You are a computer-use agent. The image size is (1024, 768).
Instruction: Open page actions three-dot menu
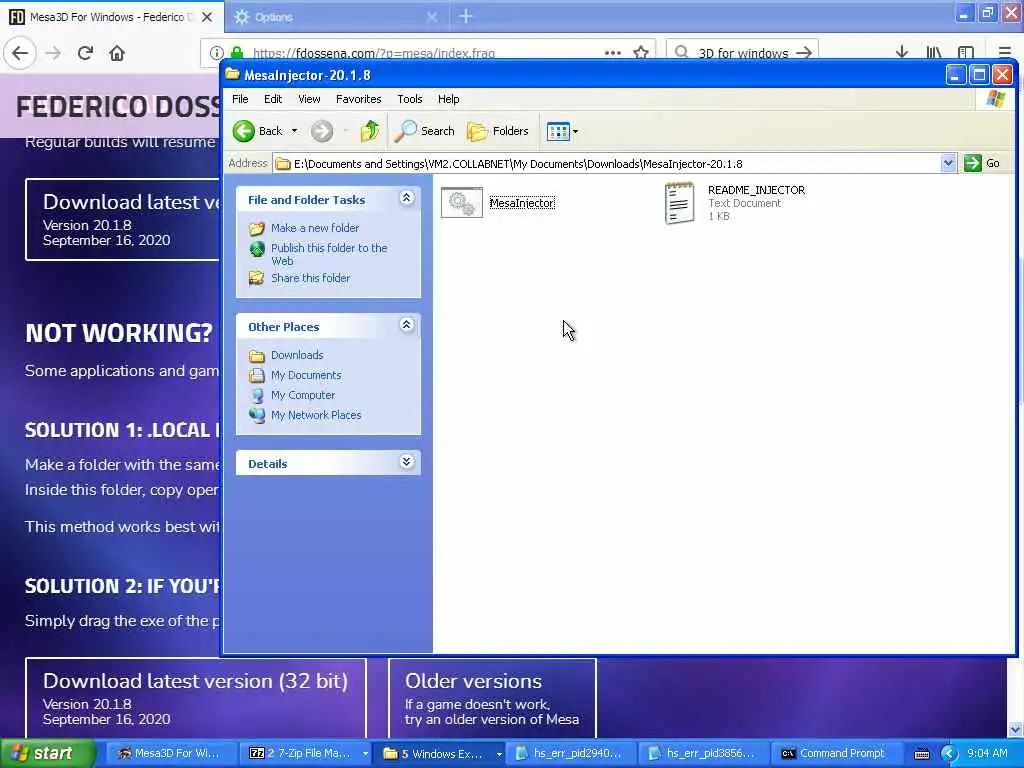point(613,52)
